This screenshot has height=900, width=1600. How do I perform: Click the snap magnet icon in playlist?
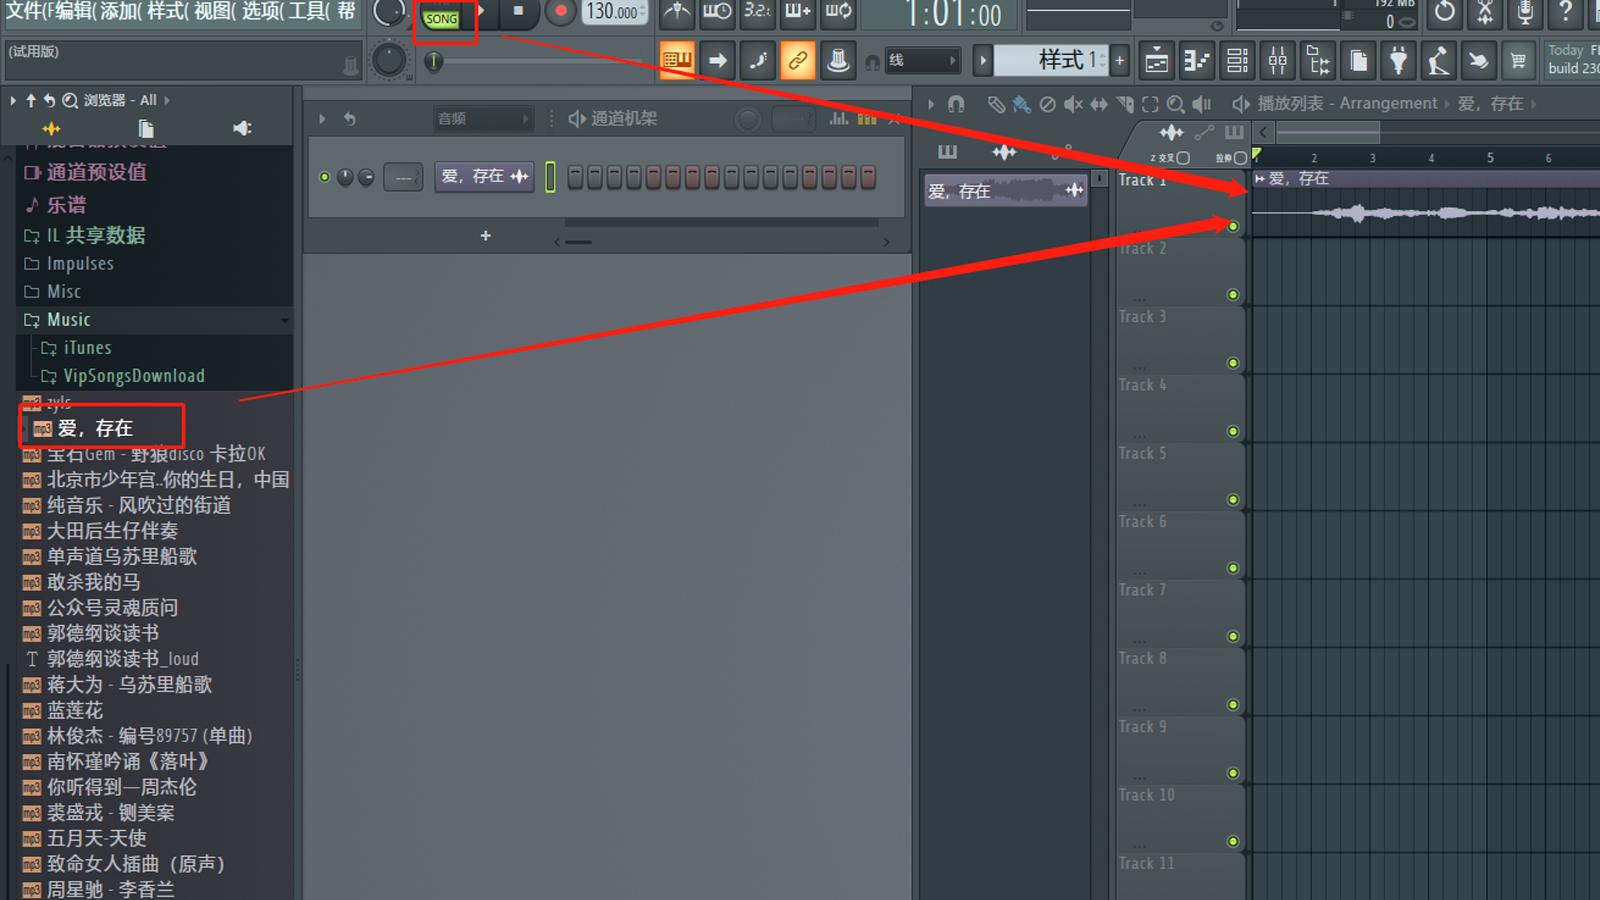pos(956,103)
